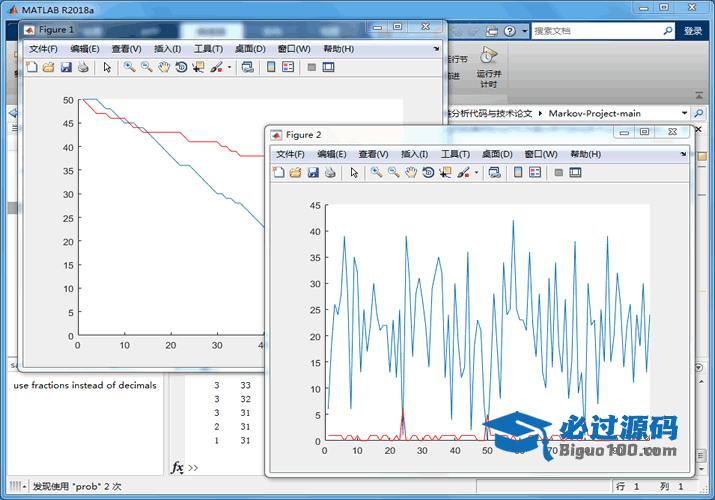Open 插入(I) menu in Figure 2

[x=414, y=154]
